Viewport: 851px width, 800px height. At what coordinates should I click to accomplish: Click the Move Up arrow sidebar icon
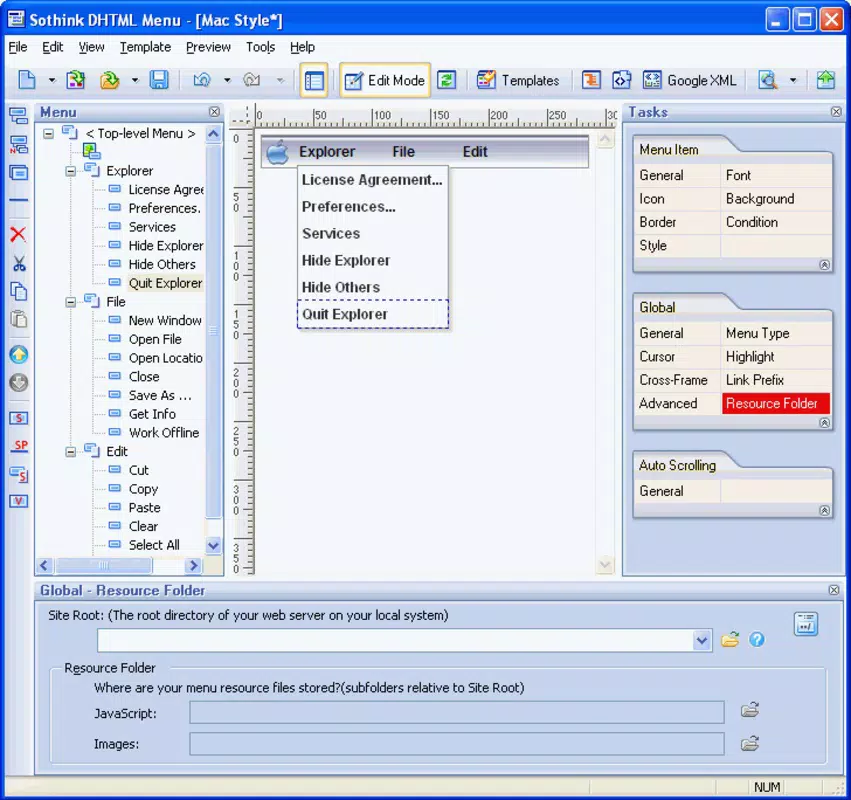click(19, 355)
